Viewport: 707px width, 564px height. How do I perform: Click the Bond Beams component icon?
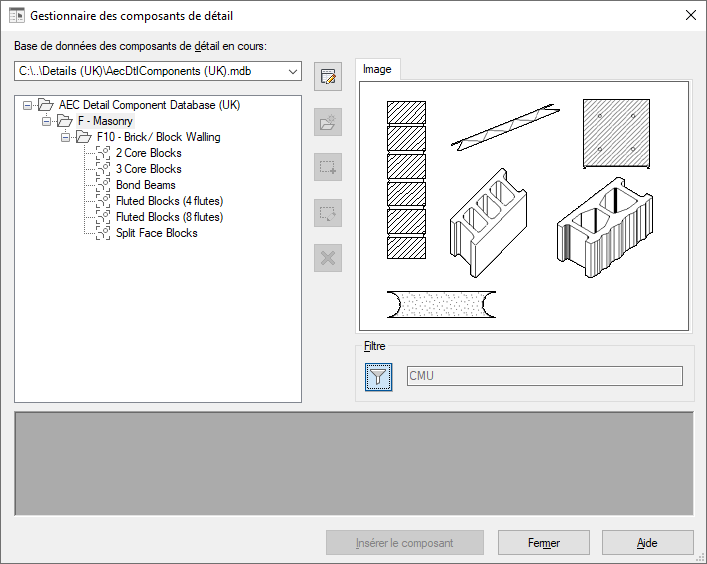pyautogui.click(x=103, y=185)
